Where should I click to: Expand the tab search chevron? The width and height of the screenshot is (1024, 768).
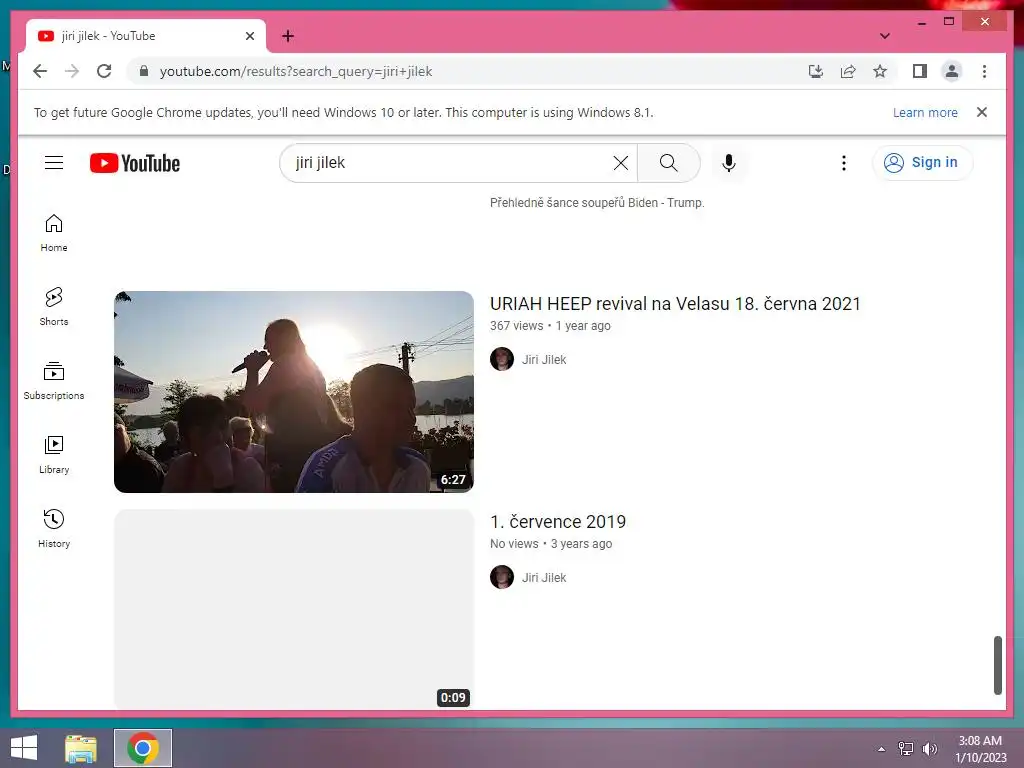point(885,36)
